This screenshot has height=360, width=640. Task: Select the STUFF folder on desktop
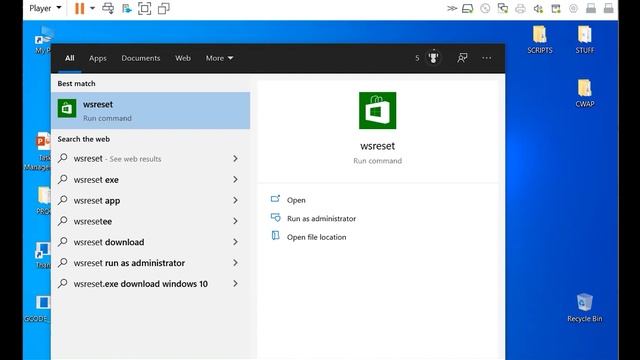coord(584,40)
